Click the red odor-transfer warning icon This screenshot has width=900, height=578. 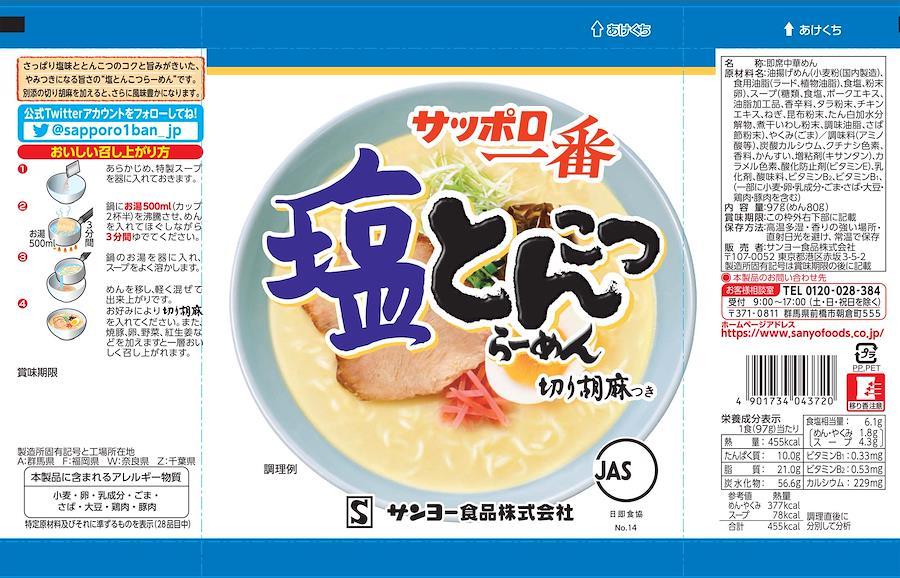pos(866,391)
